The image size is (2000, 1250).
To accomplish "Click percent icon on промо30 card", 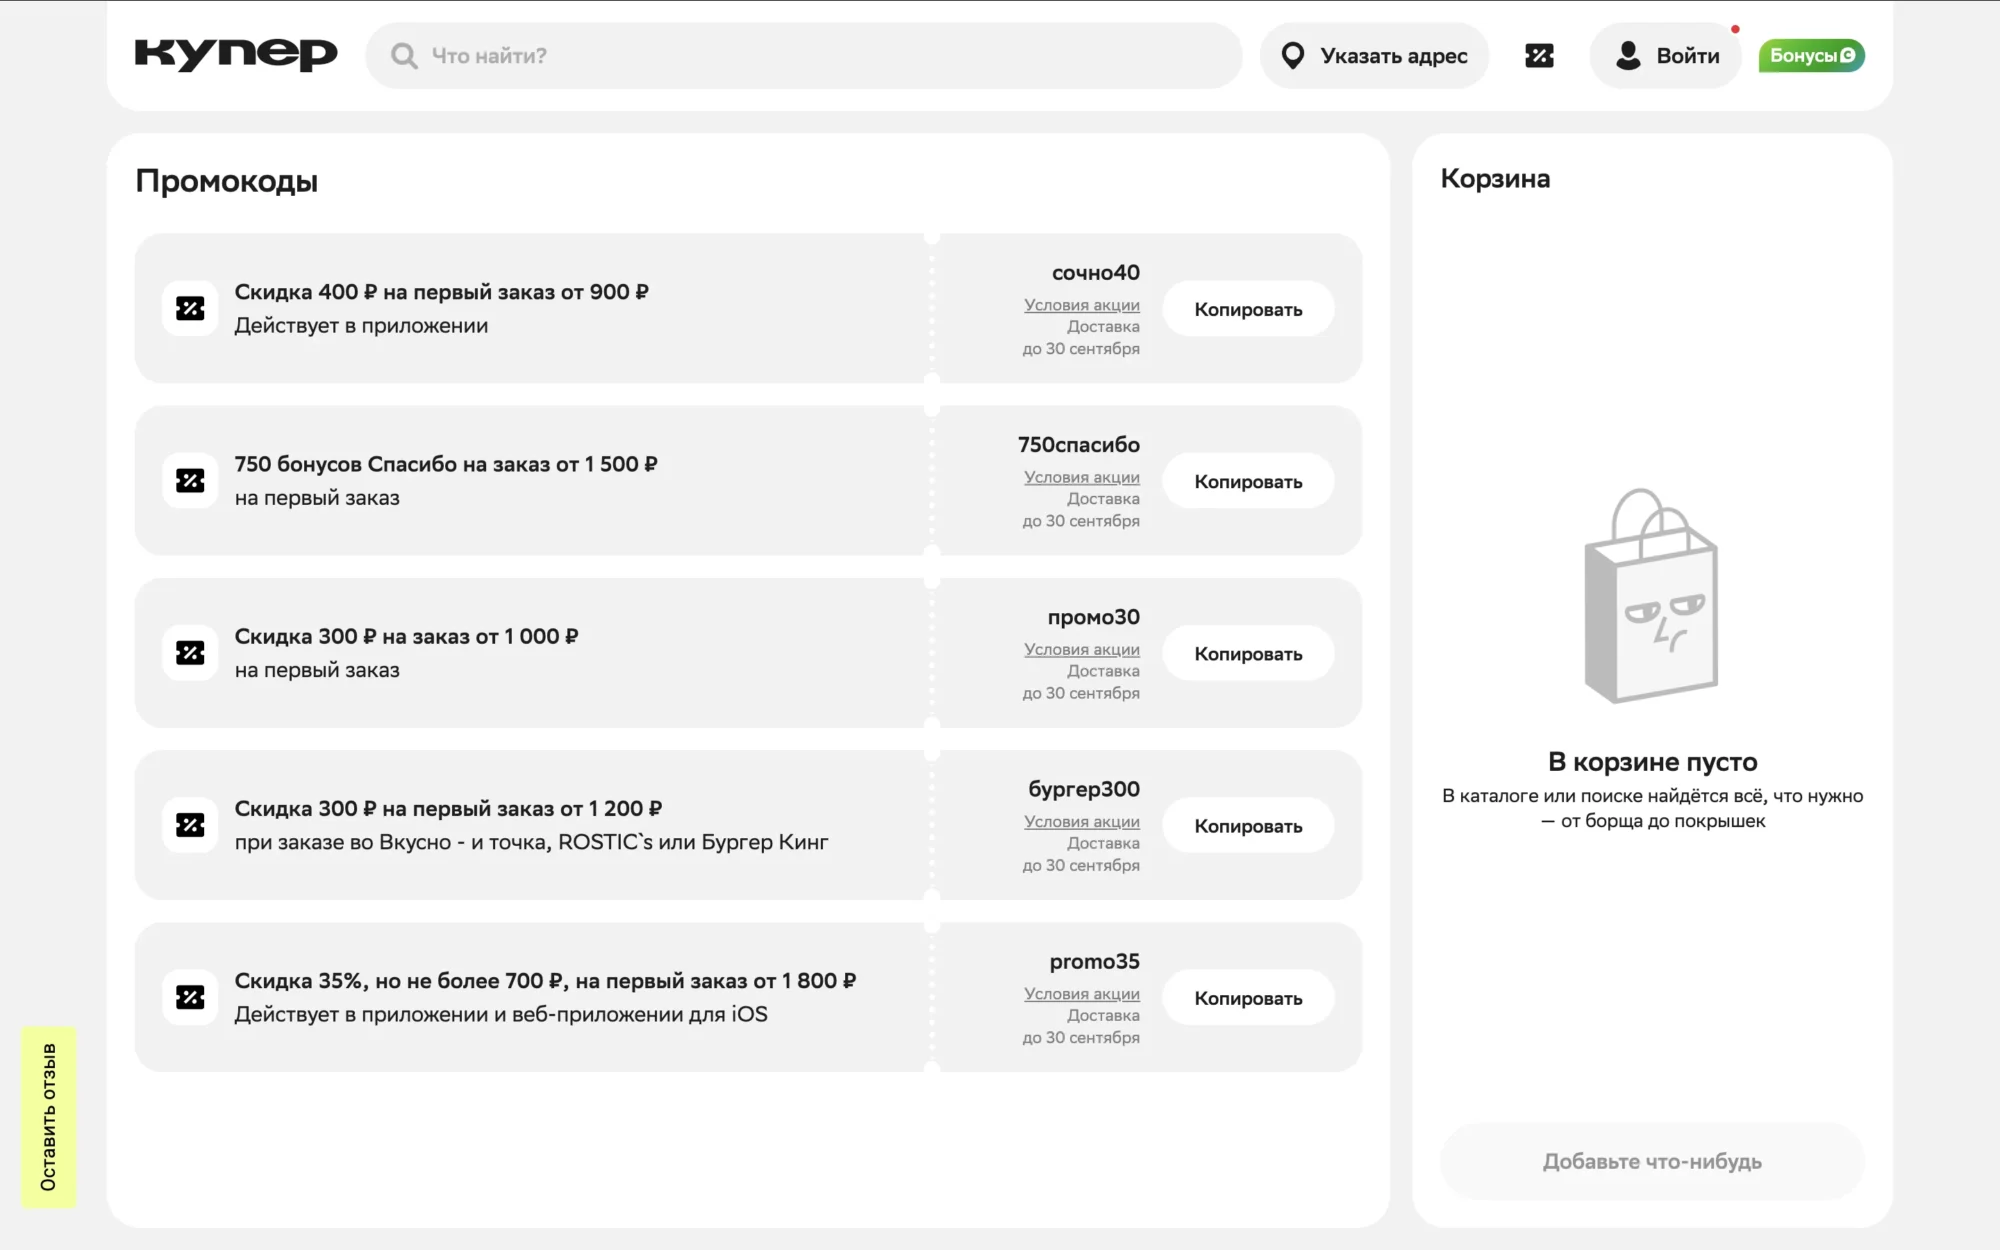I will pos(190,653).
